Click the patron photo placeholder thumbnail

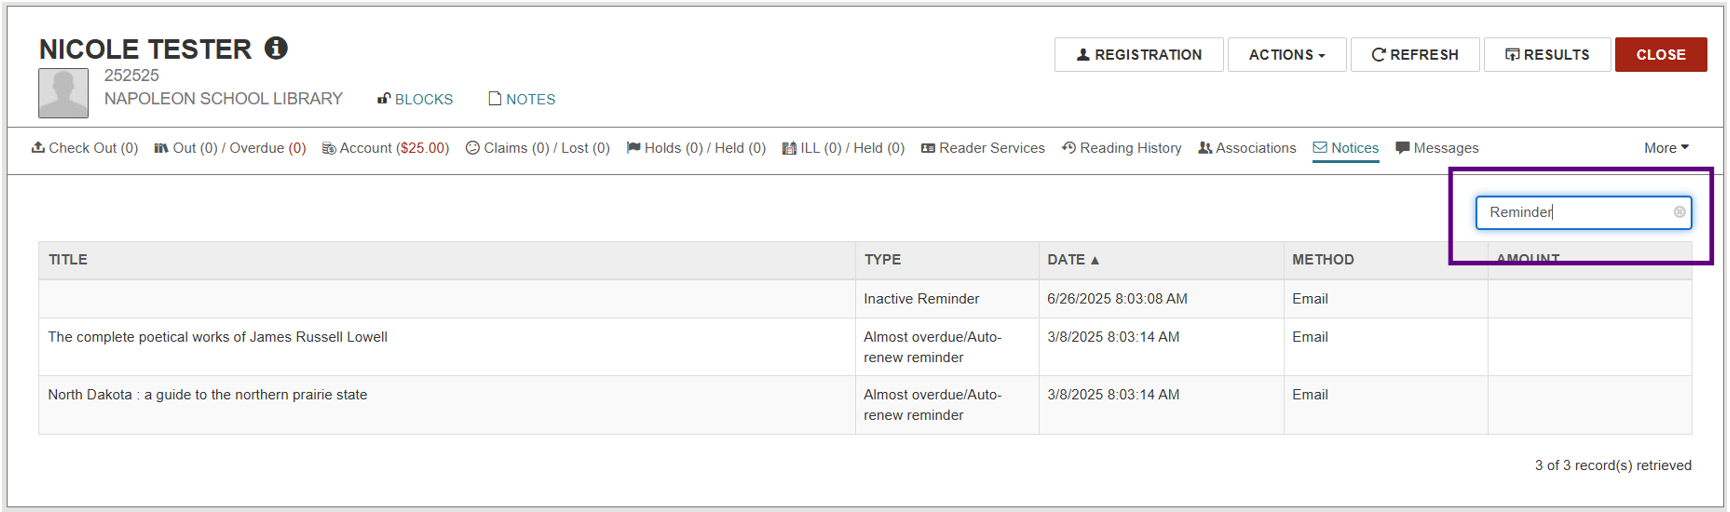click(63, 93)
